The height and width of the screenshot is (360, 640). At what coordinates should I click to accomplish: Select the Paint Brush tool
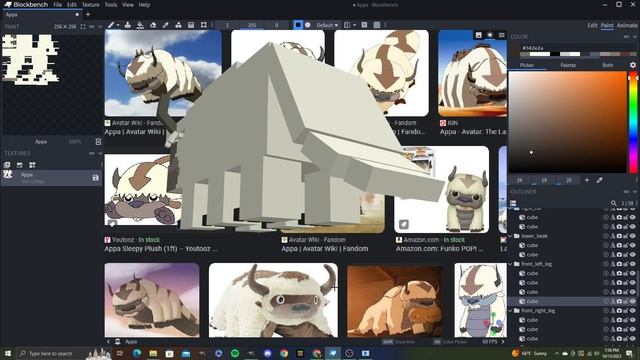click(x=111, y=25)
